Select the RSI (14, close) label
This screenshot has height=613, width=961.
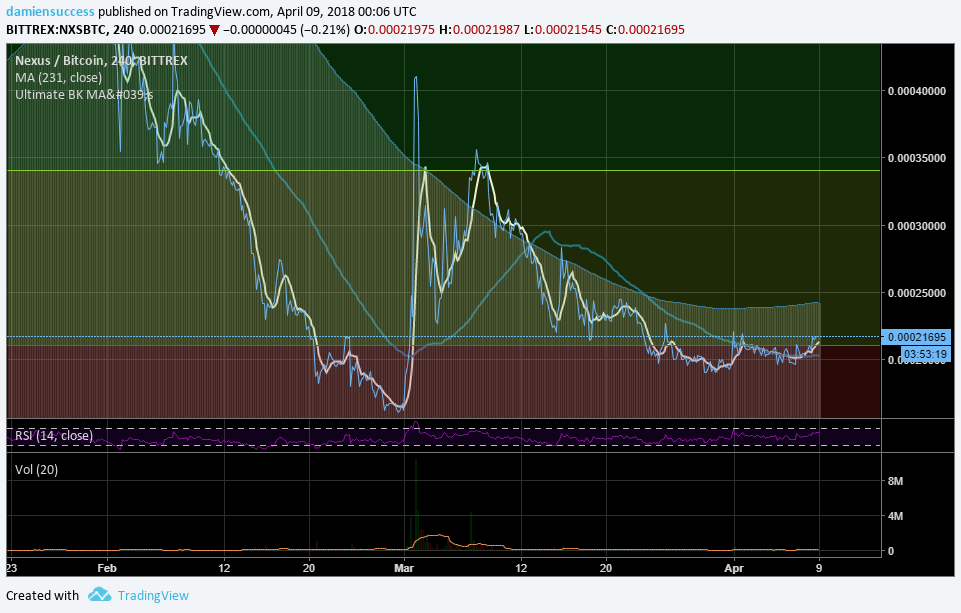tap(54, 435)
